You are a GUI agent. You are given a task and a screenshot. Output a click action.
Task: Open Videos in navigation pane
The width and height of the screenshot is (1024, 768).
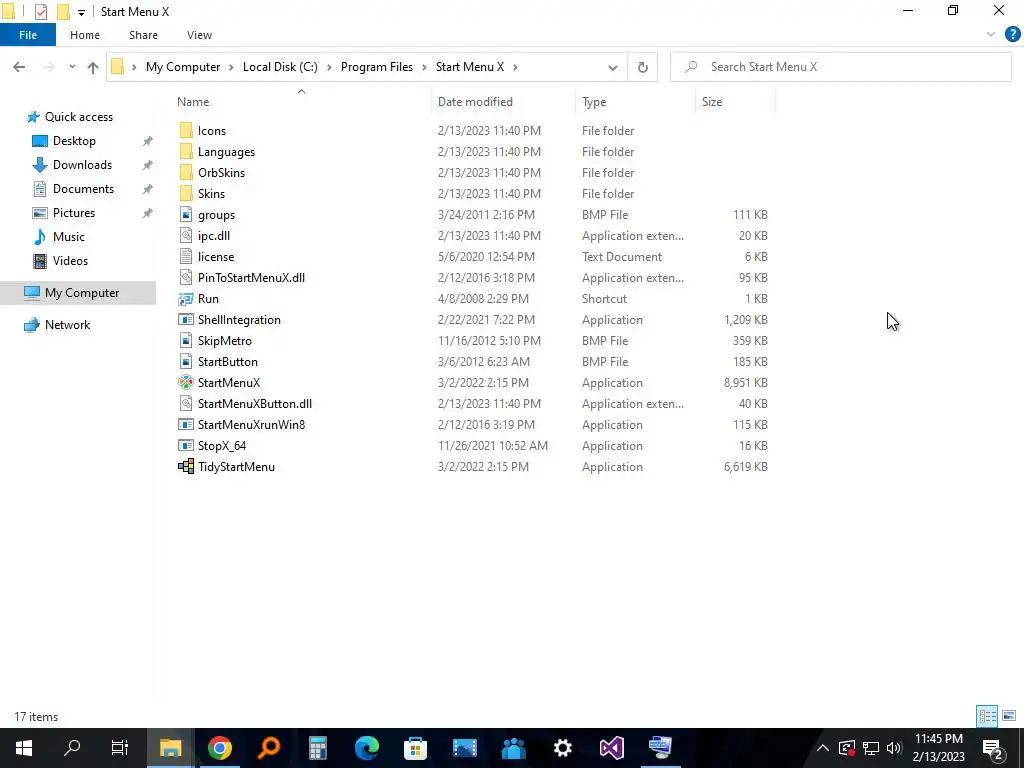tap(70, 261)
